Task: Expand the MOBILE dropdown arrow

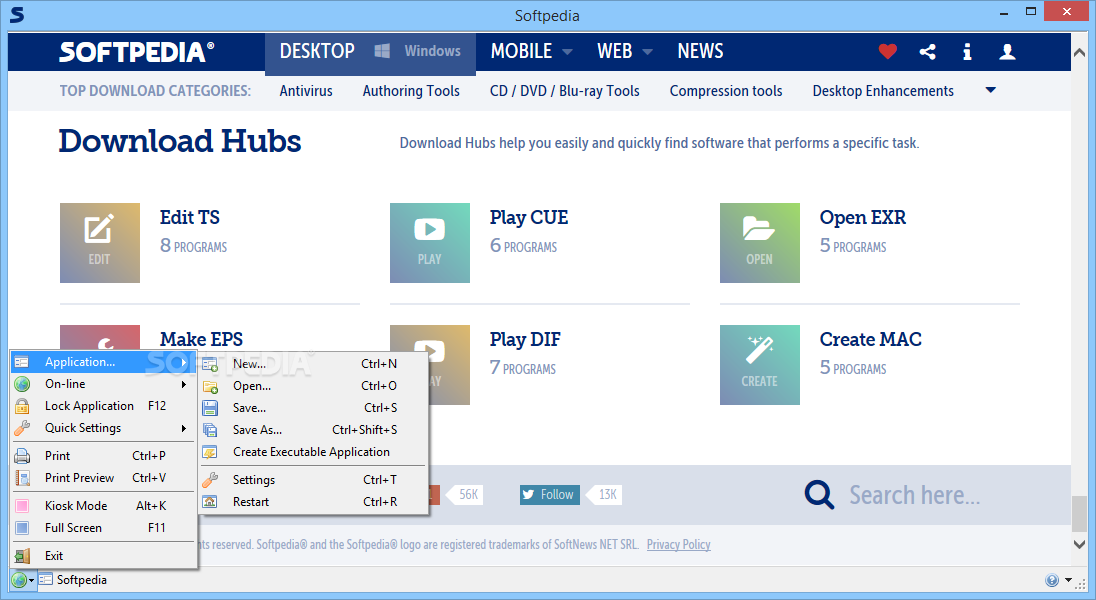Action: click(x=568, y=52)
